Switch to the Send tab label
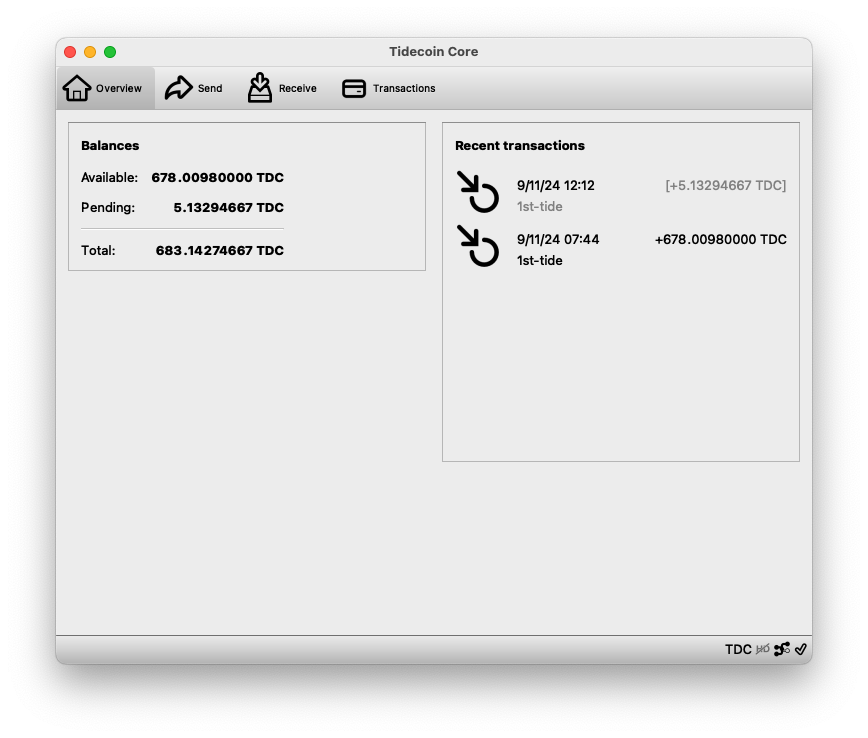The width and height of the screenshot is (868, 738). pos(210,88)
